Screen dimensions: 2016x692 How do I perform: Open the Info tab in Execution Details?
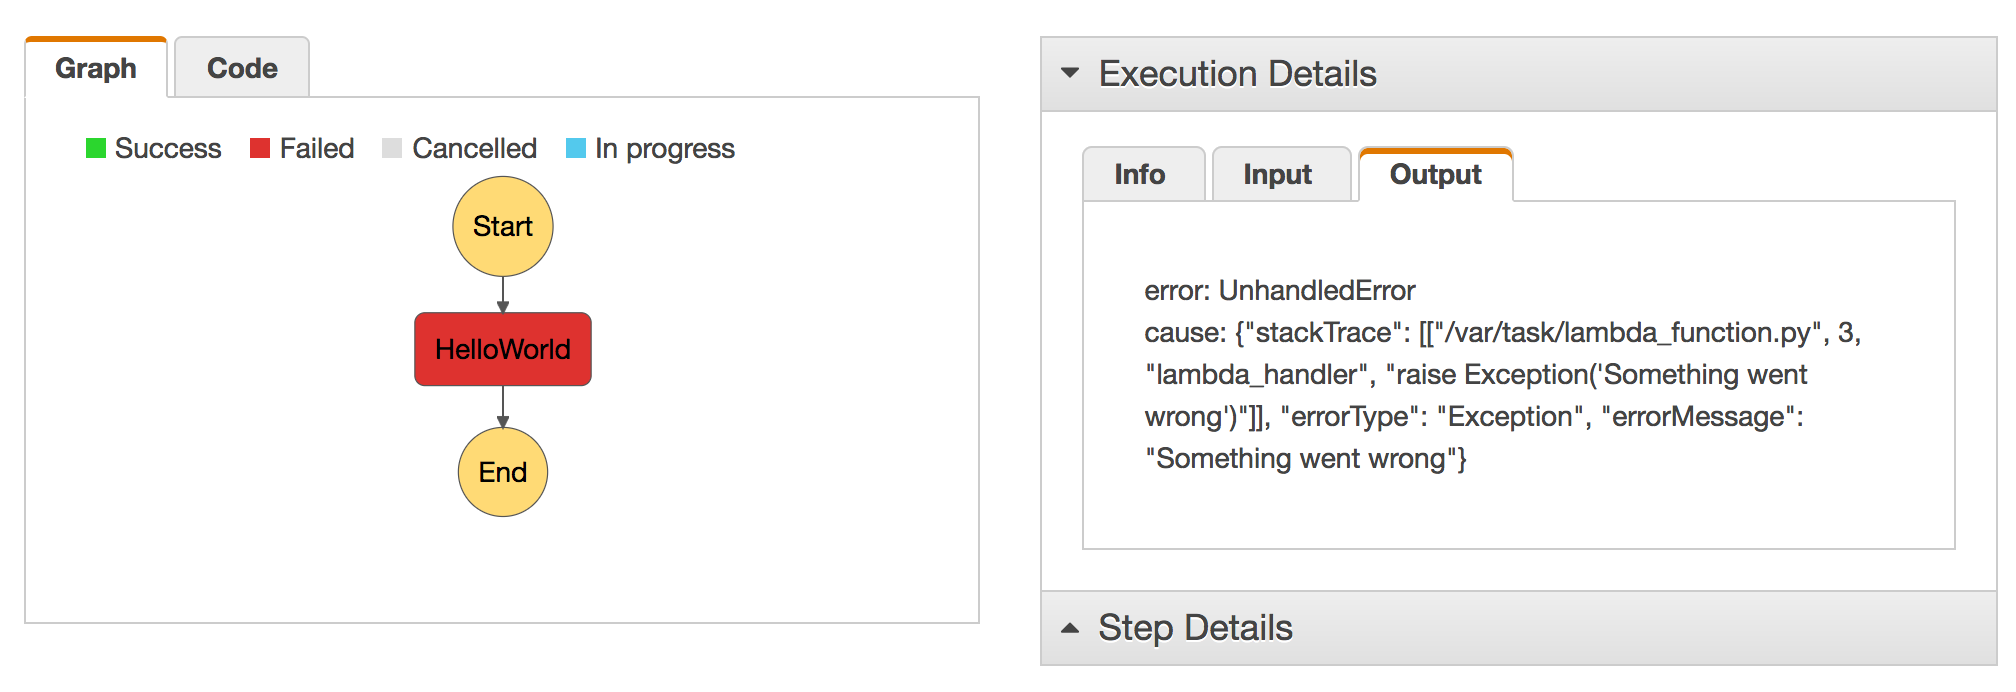(x=1141, y=174)
